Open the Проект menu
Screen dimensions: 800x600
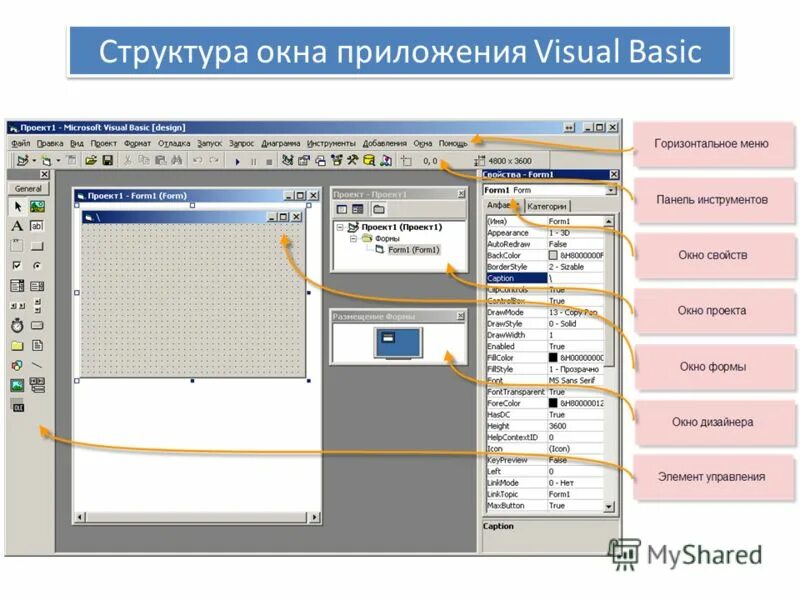click(104, 143)
